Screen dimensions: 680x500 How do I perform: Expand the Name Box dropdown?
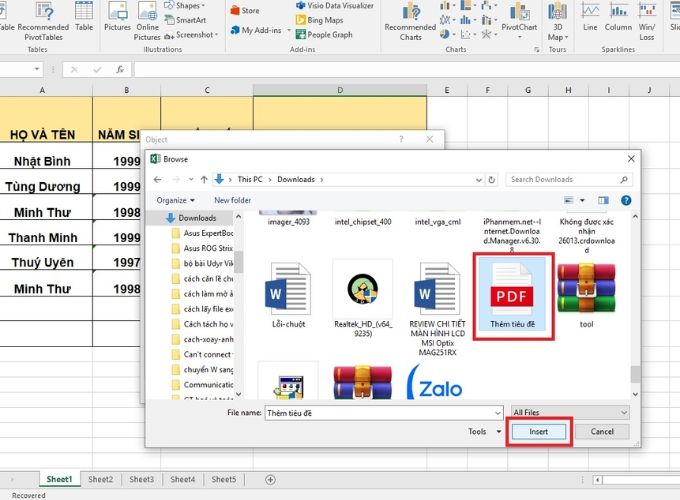pyautogui.click(x=37, y=69)
